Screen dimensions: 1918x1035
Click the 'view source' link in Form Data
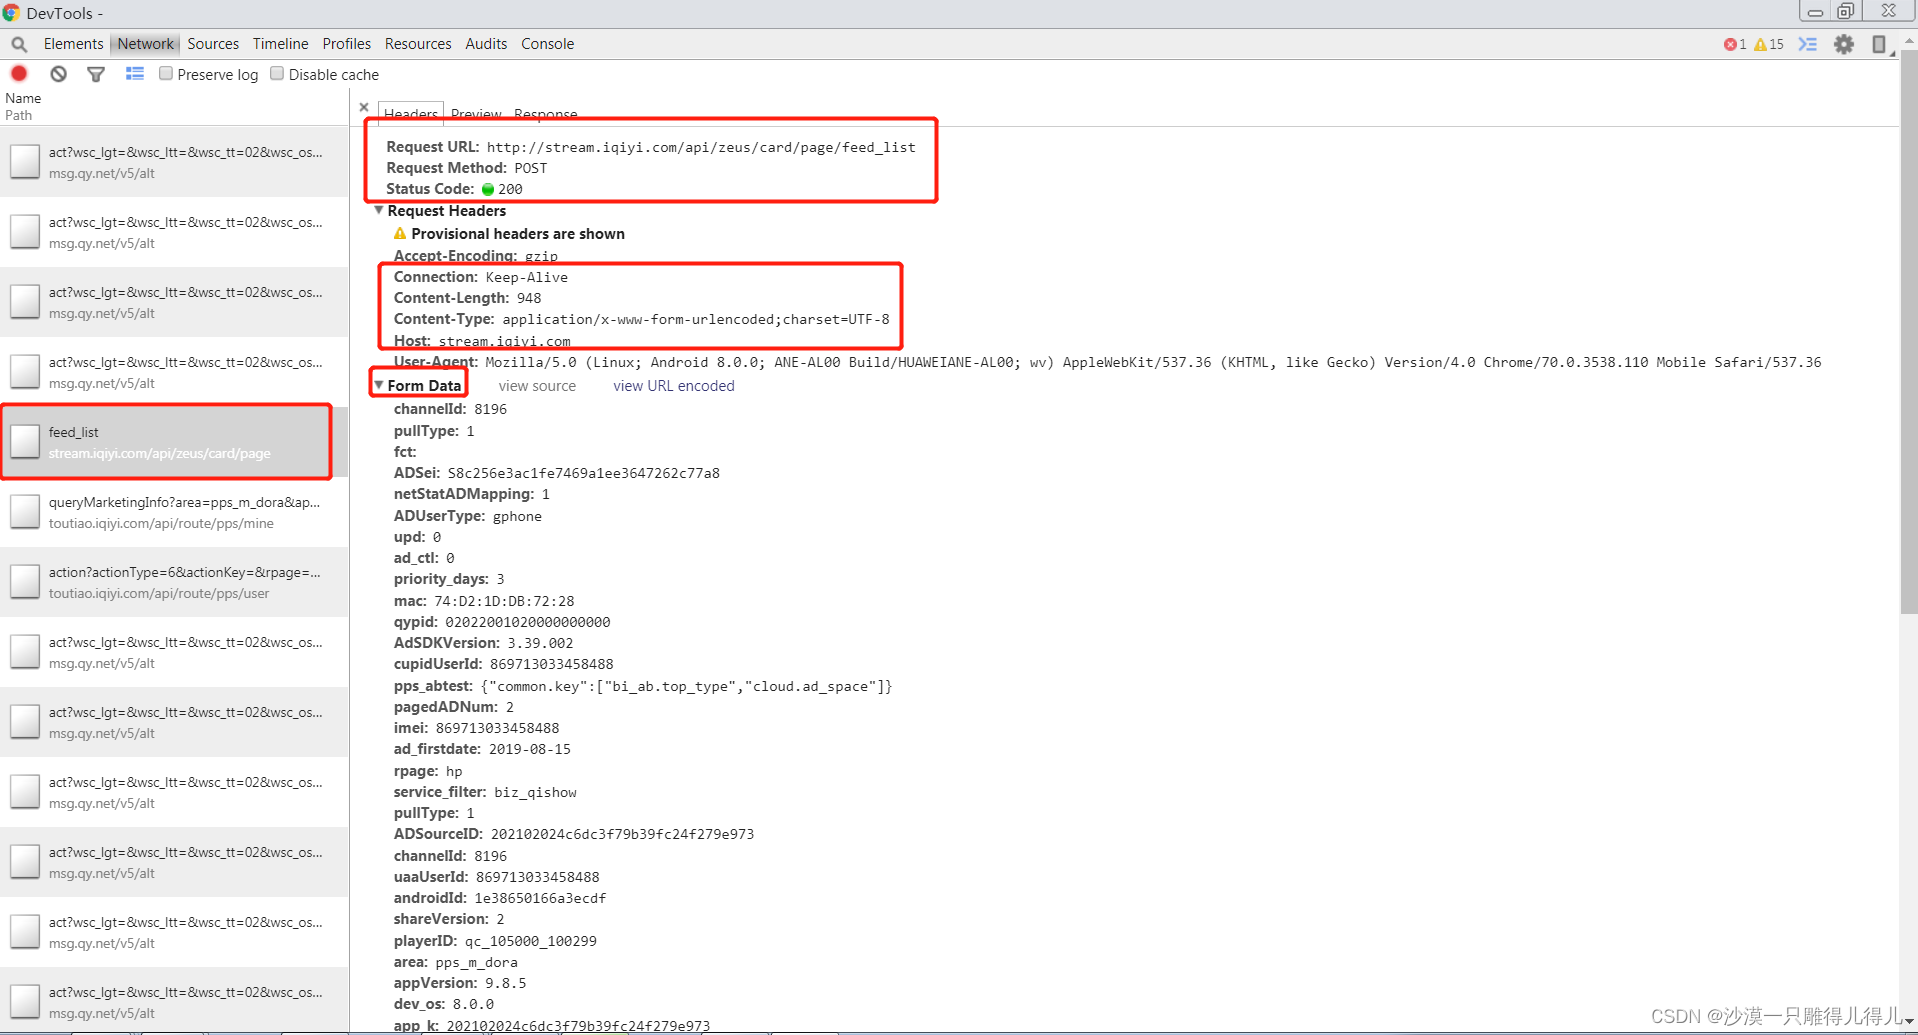coord(537,386)
